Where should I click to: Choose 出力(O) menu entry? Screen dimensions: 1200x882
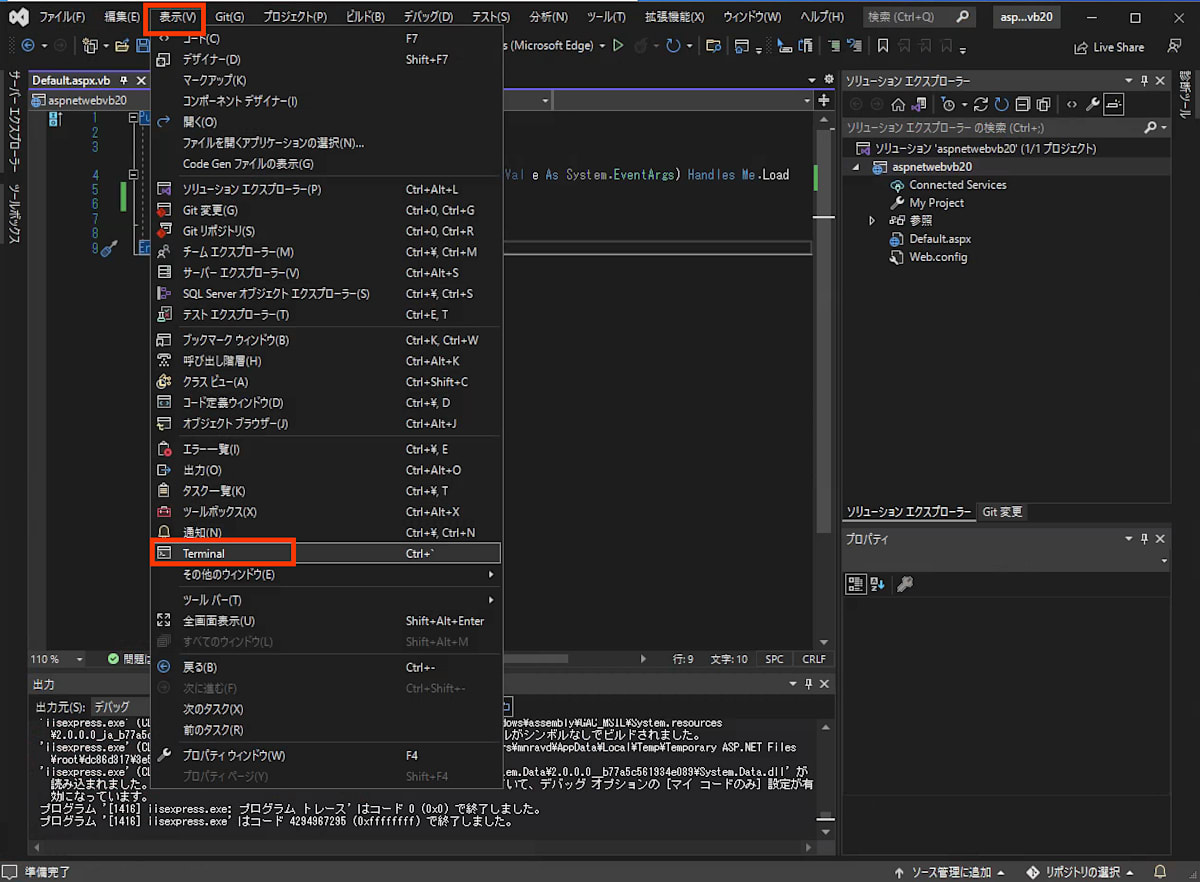pyautogui.click(x=326, y=470)
